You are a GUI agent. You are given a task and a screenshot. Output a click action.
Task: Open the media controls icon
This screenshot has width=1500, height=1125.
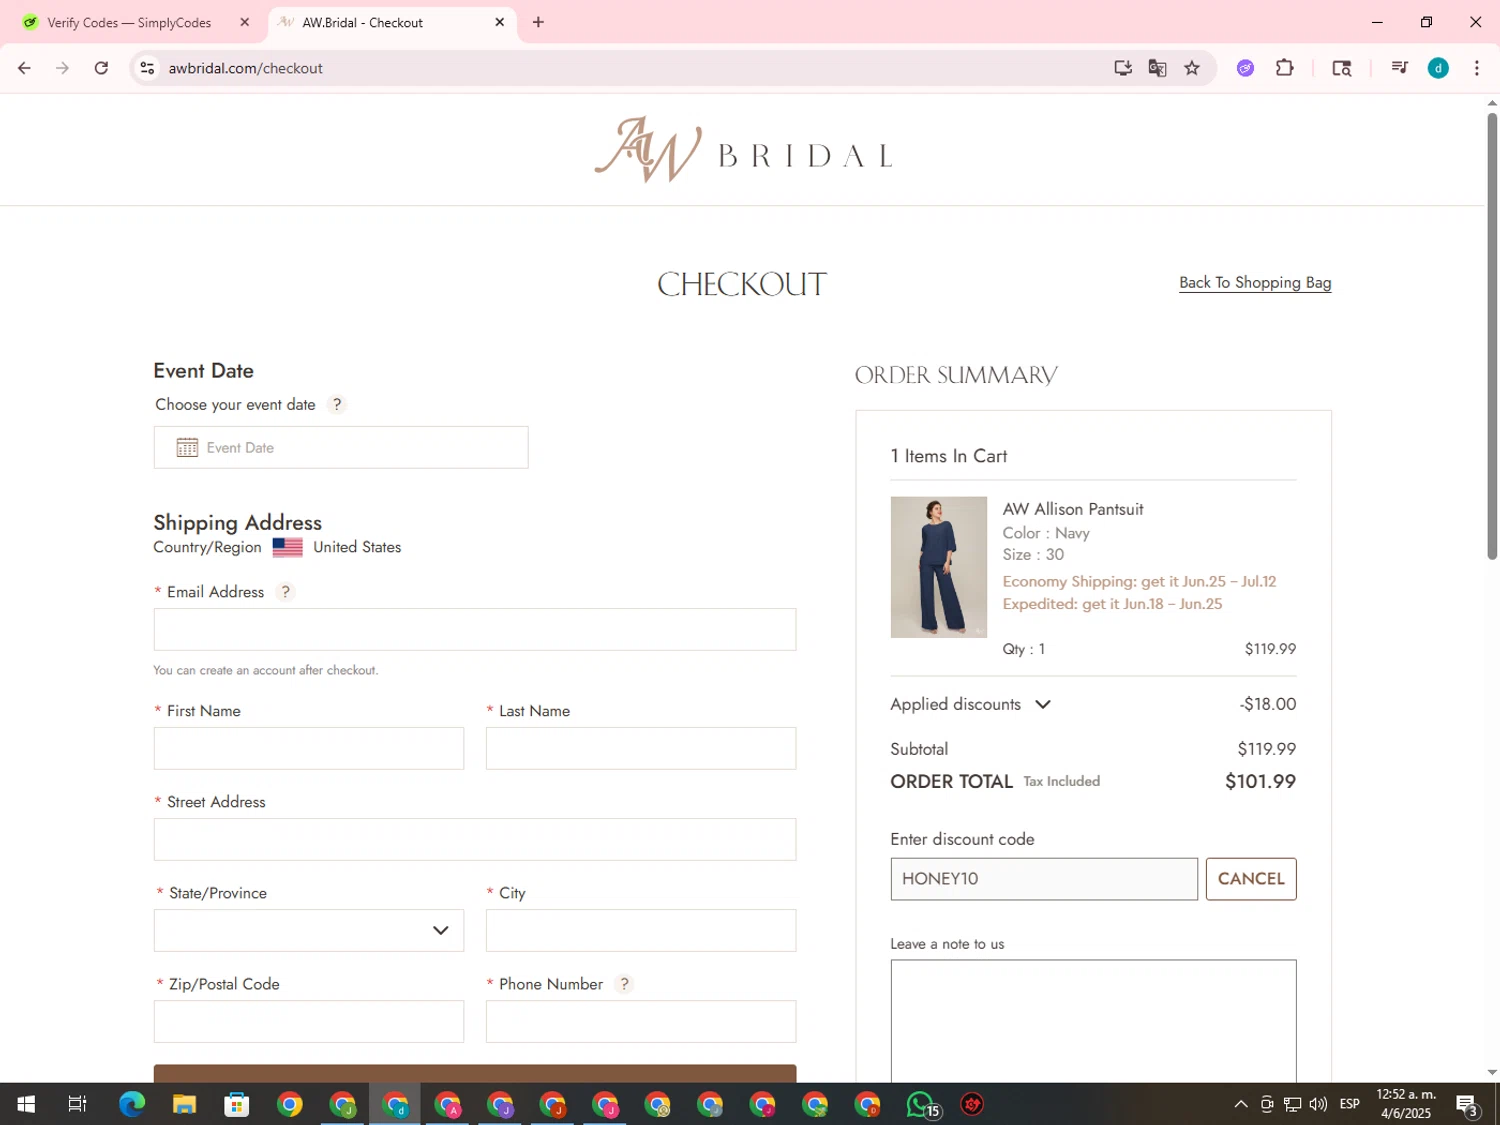point(1399,68)
